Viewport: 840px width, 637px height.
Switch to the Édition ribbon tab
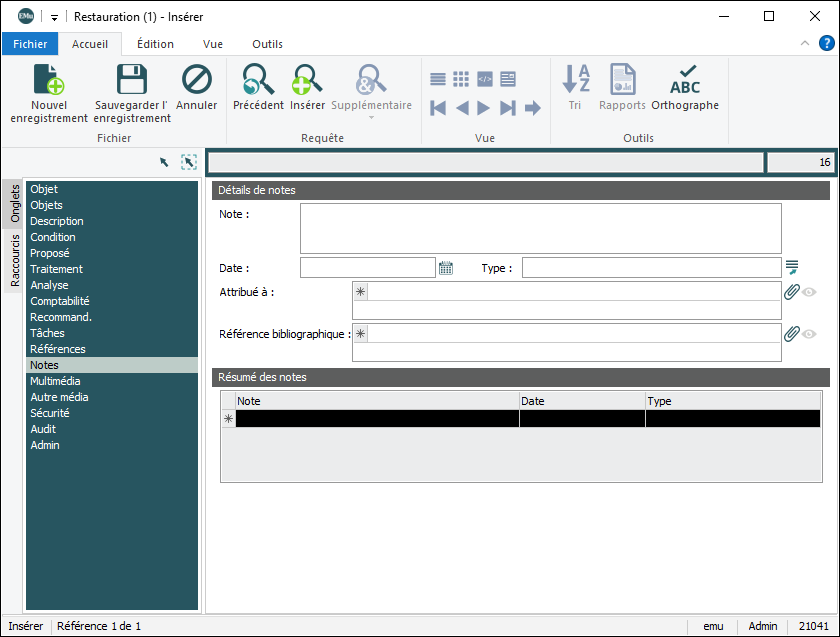[155, 44]
